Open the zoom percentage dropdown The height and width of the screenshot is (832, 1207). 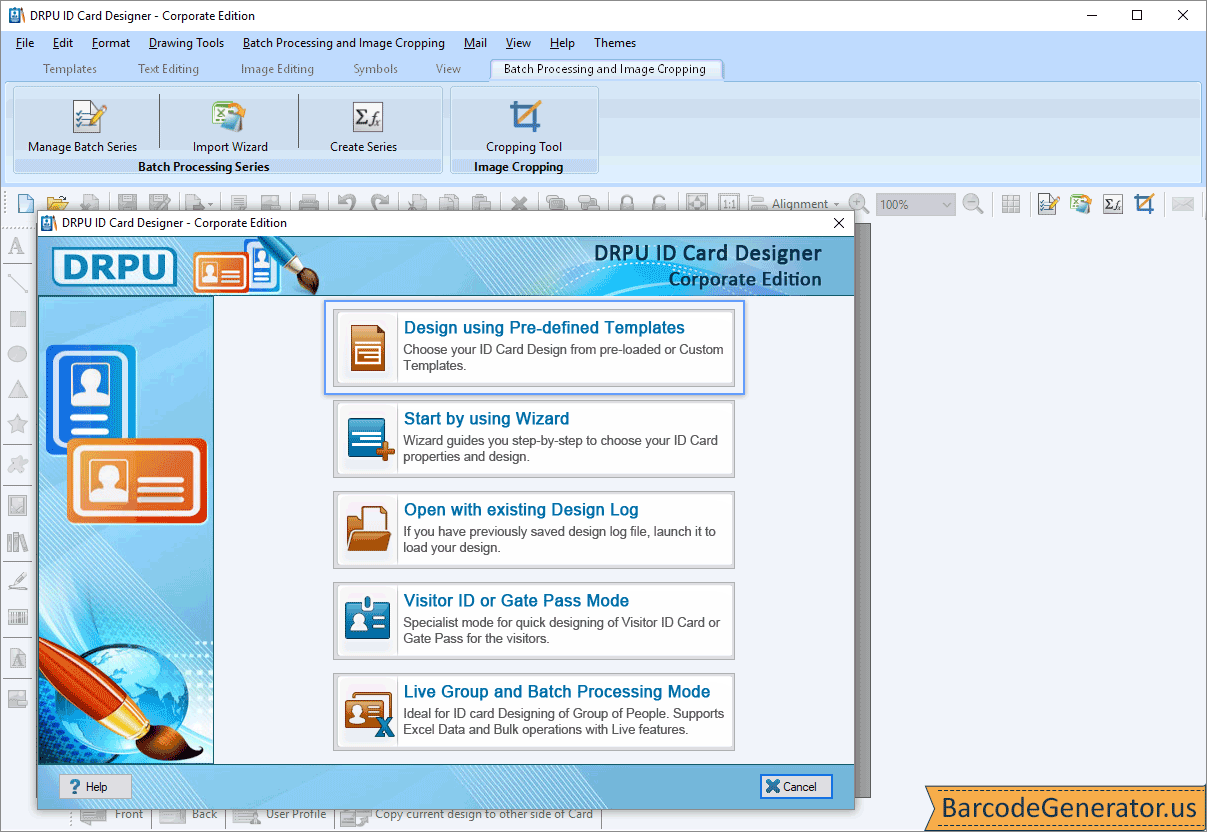pos(947,204)
